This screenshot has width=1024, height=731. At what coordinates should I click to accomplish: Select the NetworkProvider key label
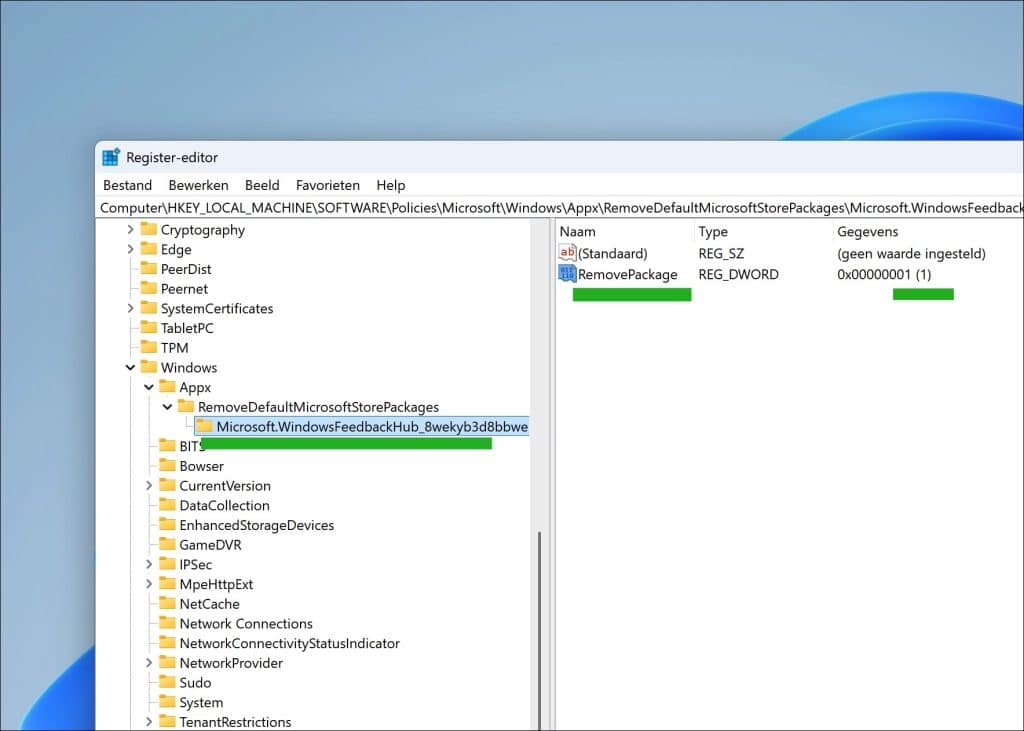pyautogui.click(x=231, y=662)
